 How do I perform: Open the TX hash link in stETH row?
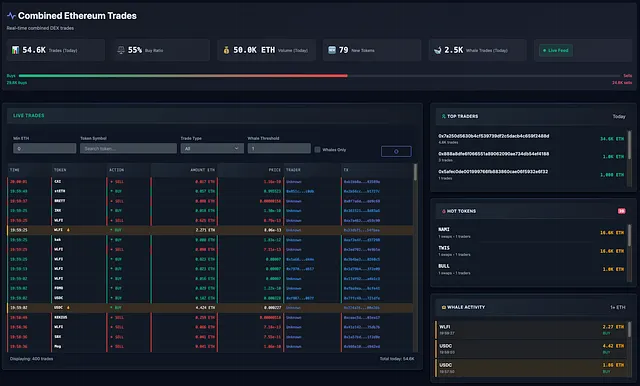coord(361,191)
